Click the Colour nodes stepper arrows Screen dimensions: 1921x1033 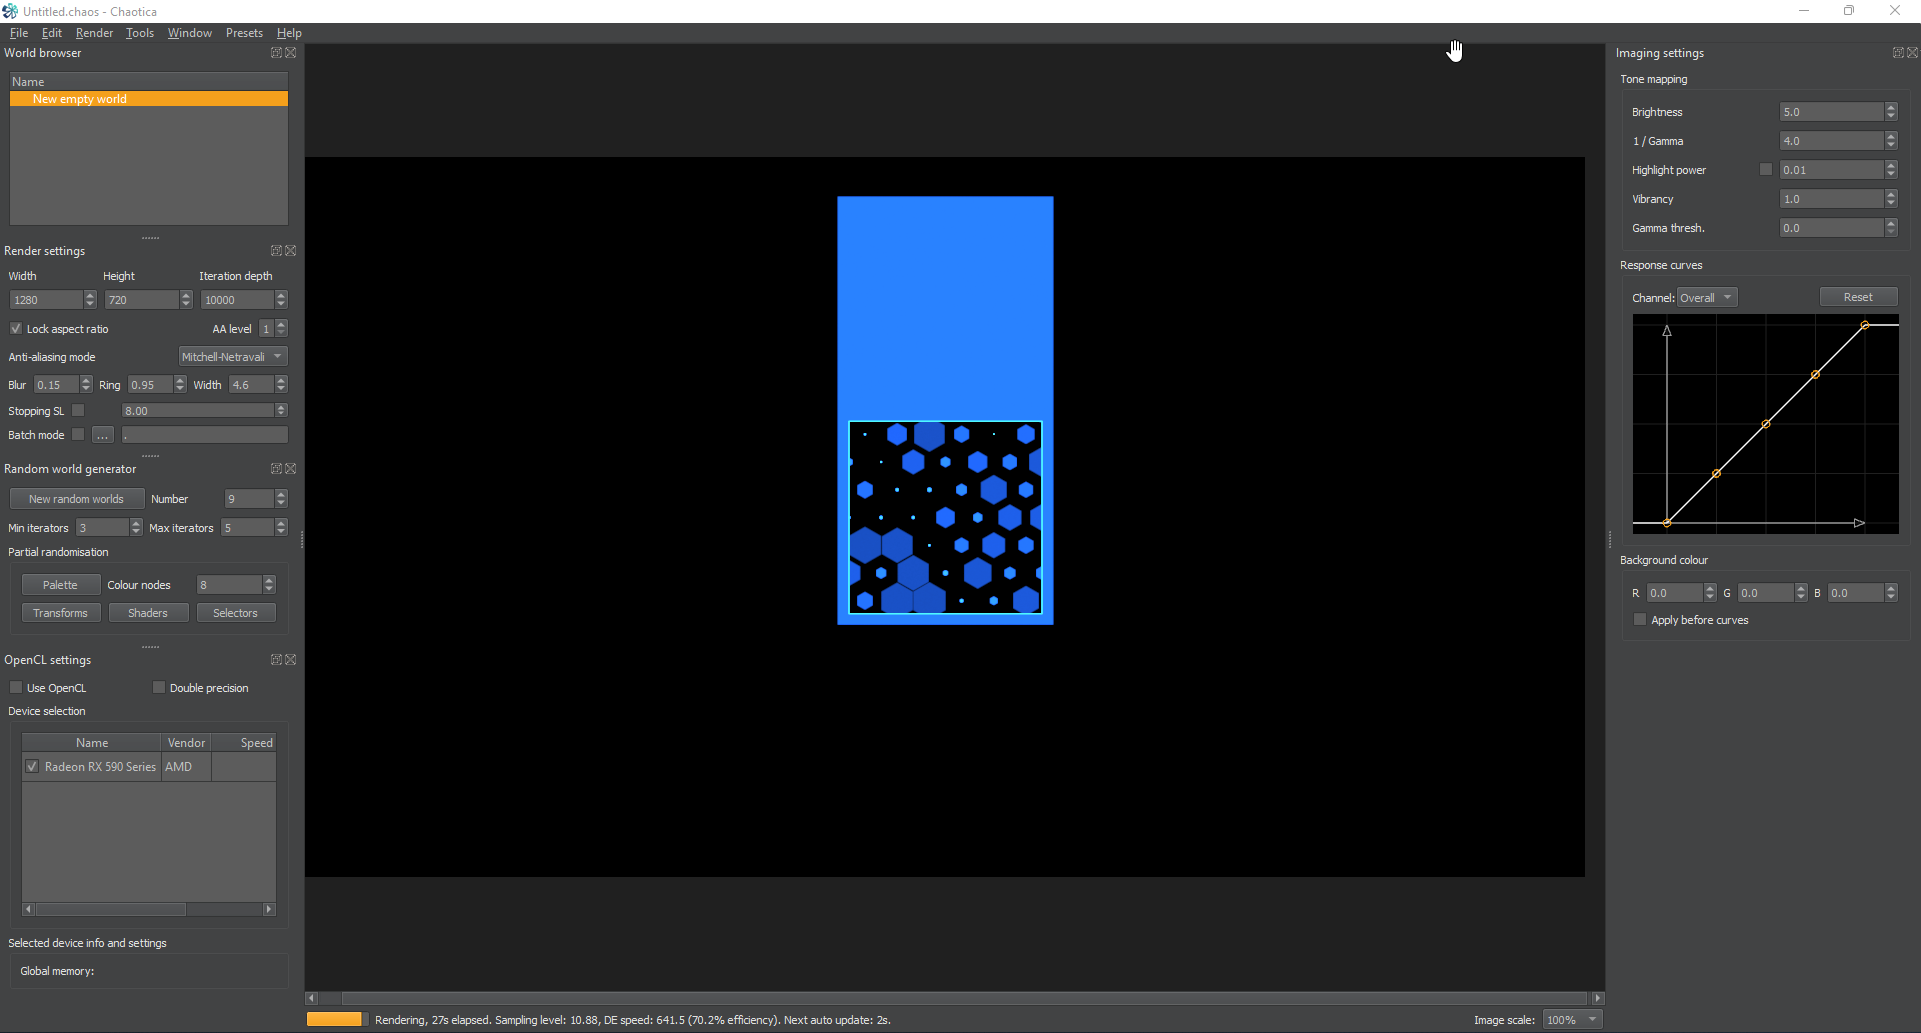(x=269, y=585)
